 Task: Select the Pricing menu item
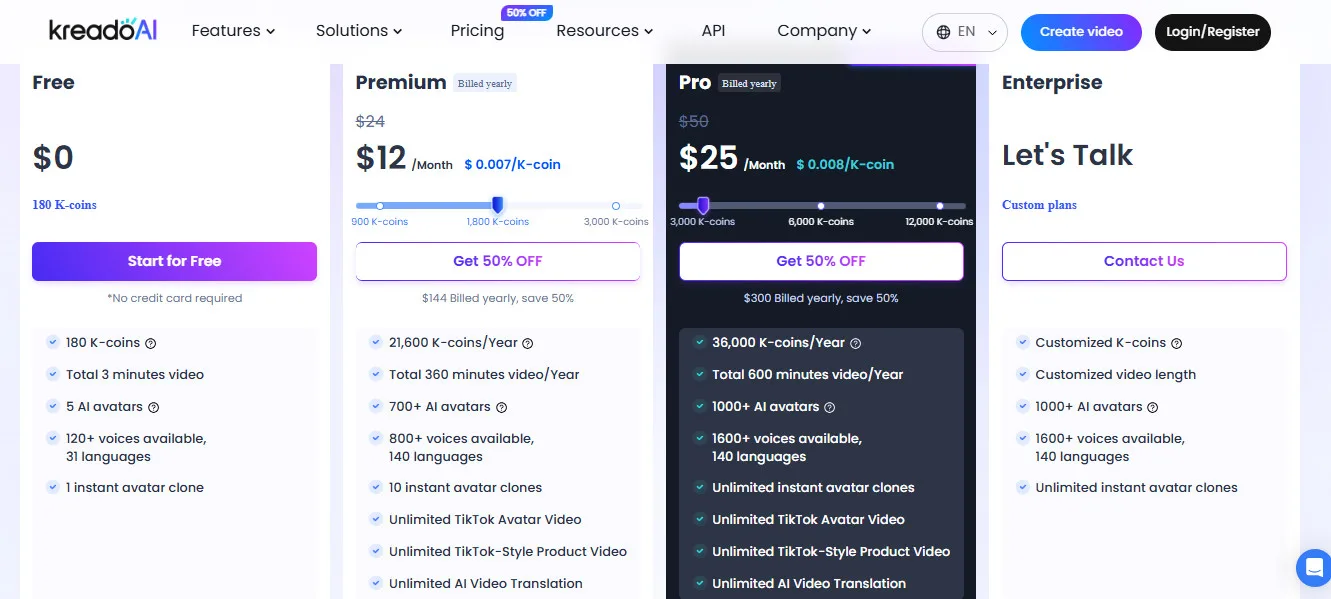(x=477, y=31)
